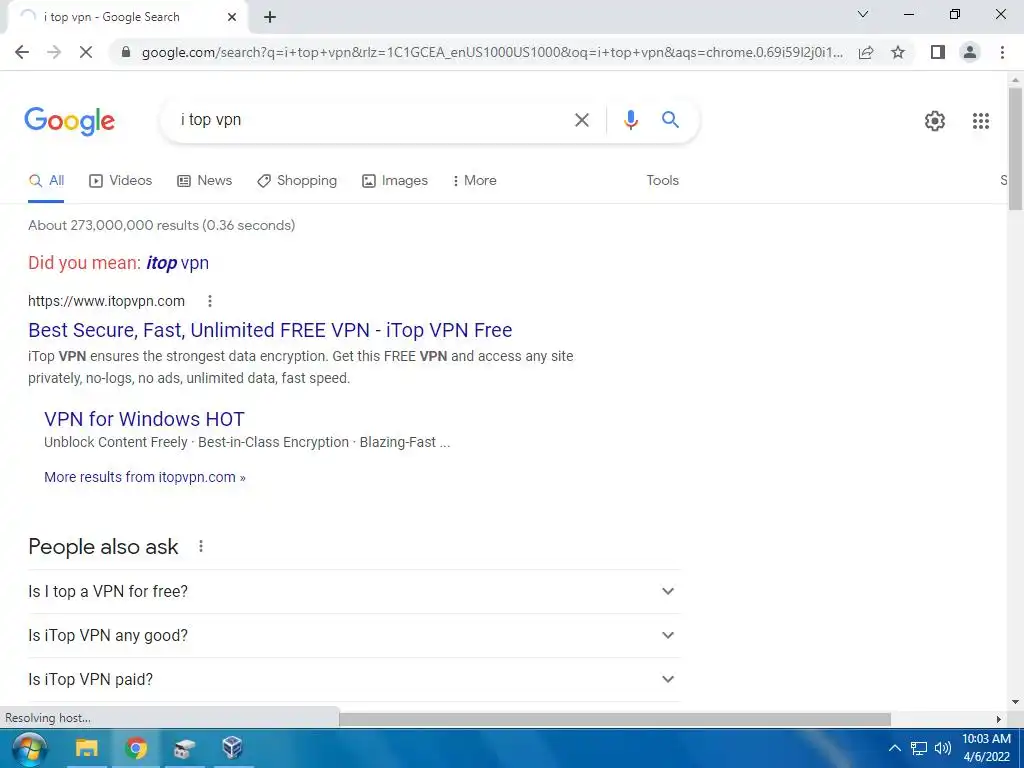Switch to Videos results
Viewport: 1024px width, 768px height.
[x=120, y=181]
